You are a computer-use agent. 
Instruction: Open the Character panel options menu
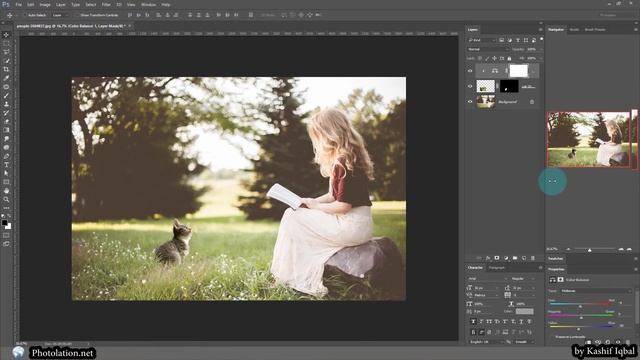pos(541,268)
